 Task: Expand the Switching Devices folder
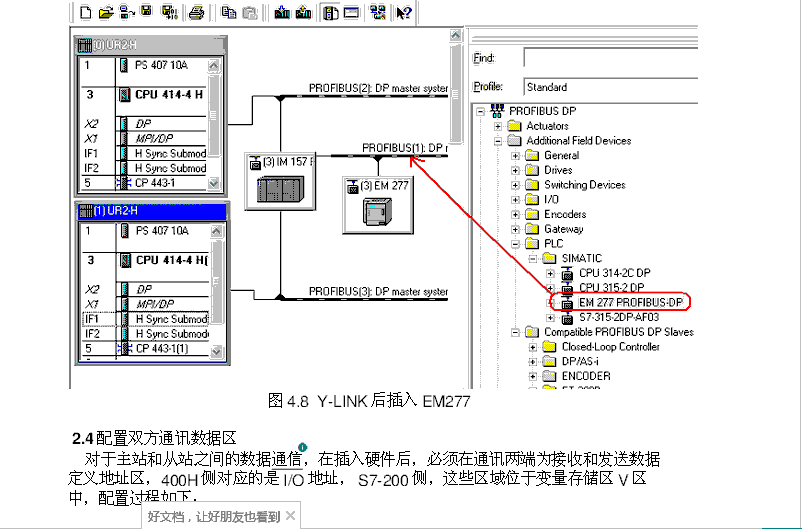click(x=515, y=185)
